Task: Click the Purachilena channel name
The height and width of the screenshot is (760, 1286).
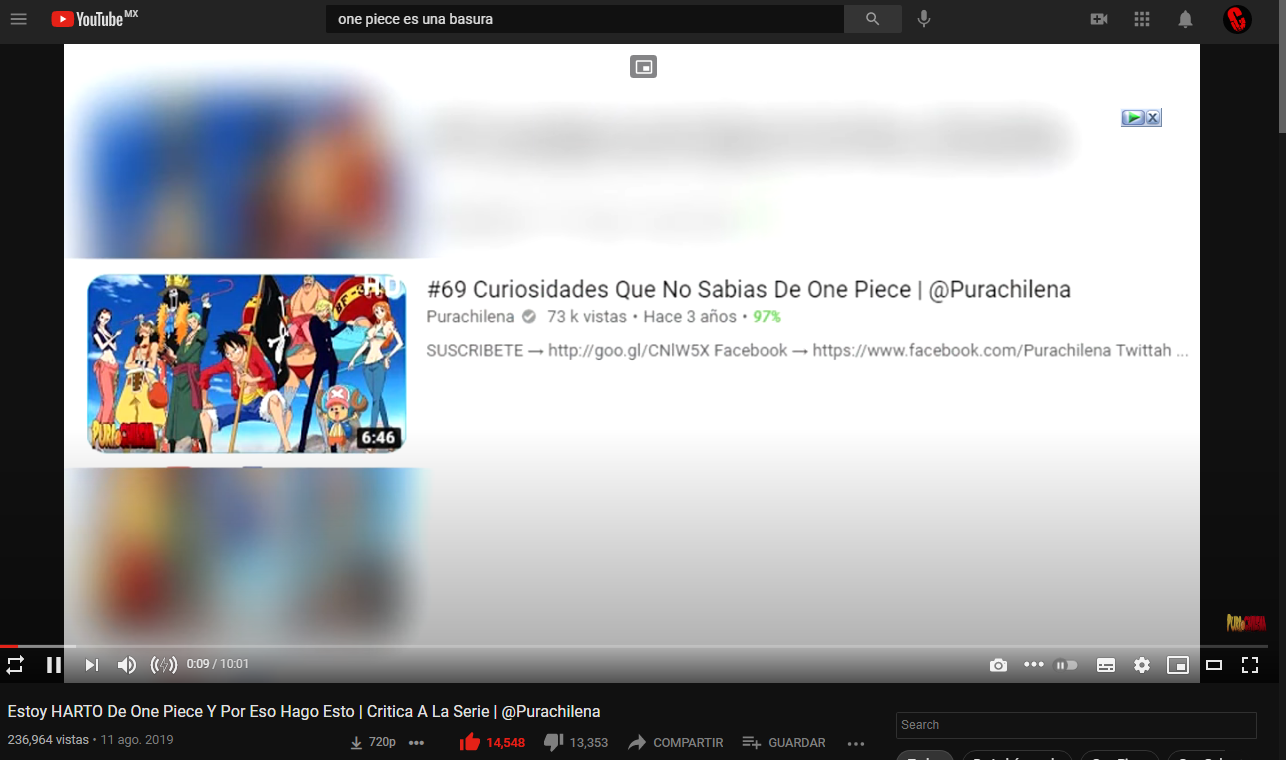Action: [x=470, y=317]
